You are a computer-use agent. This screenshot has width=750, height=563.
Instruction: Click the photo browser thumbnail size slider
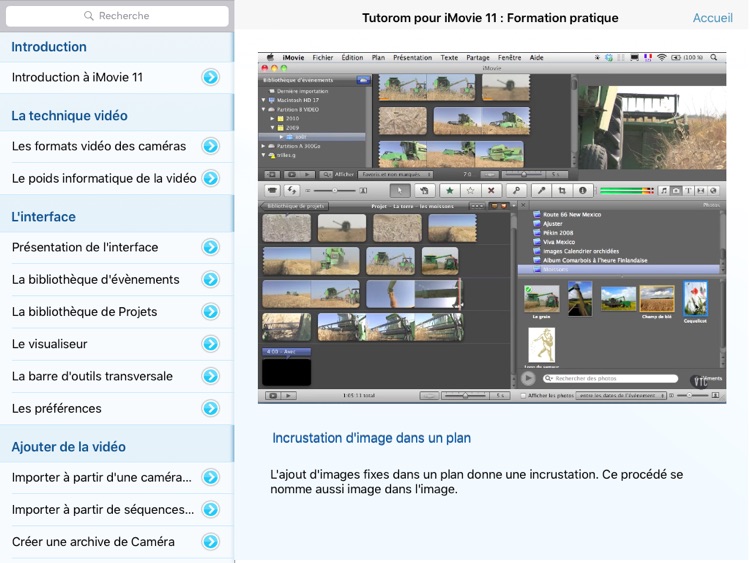(x=694, y=396)
